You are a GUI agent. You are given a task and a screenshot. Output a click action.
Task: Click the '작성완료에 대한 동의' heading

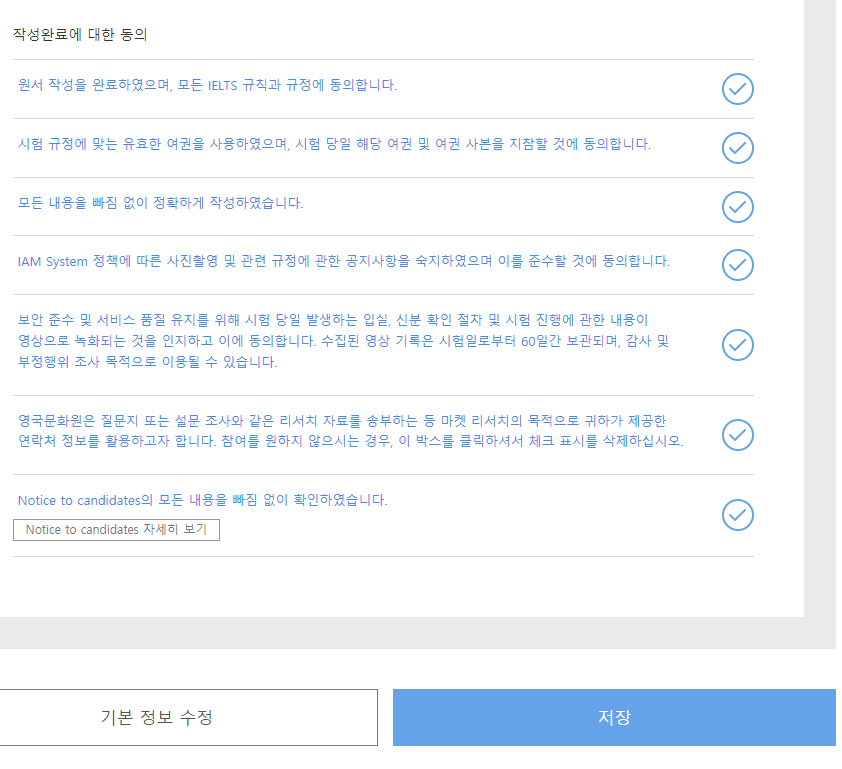80,34
